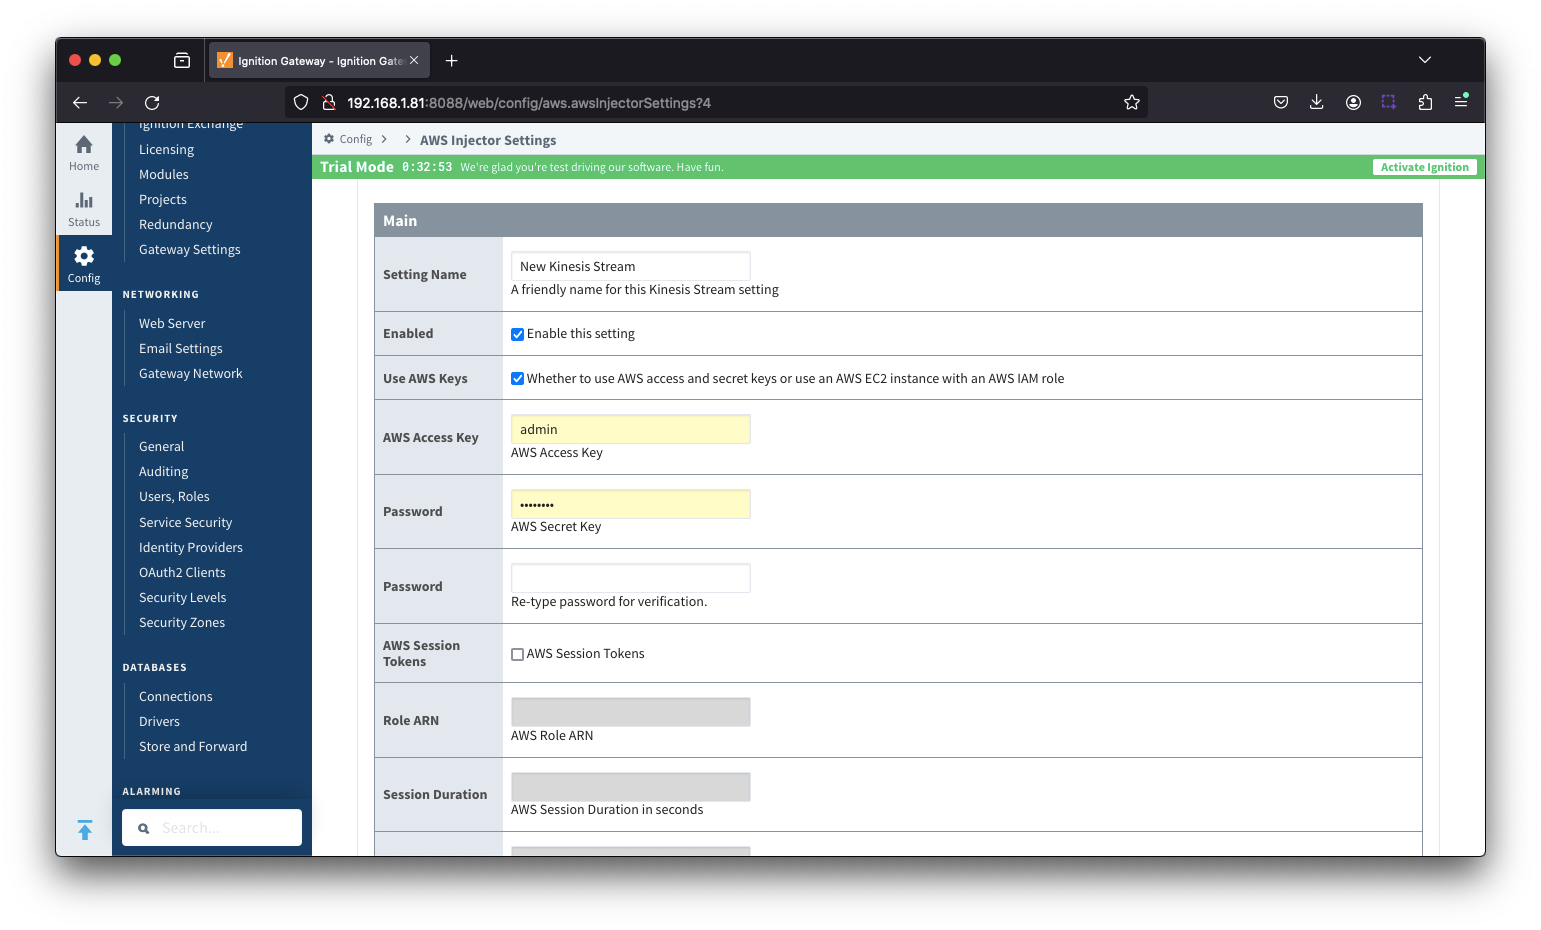
Task: Uncheck Enable this setting checkbox
Action: (x=517, y=335)
